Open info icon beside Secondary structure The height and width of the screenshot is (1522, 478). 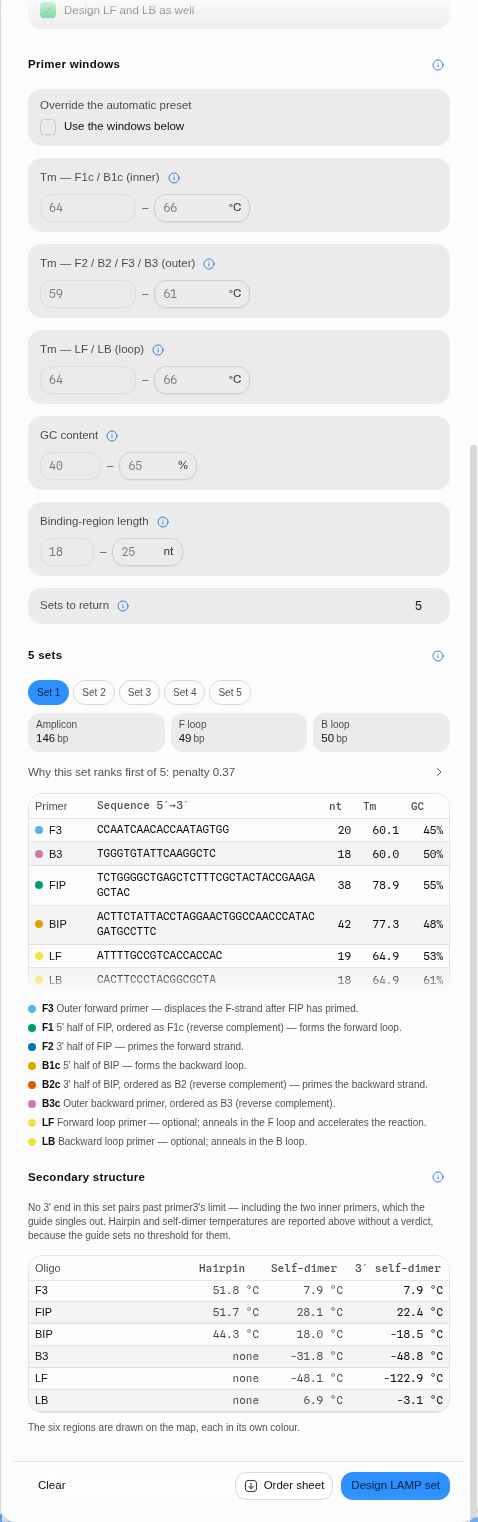tap(437, 1177)
